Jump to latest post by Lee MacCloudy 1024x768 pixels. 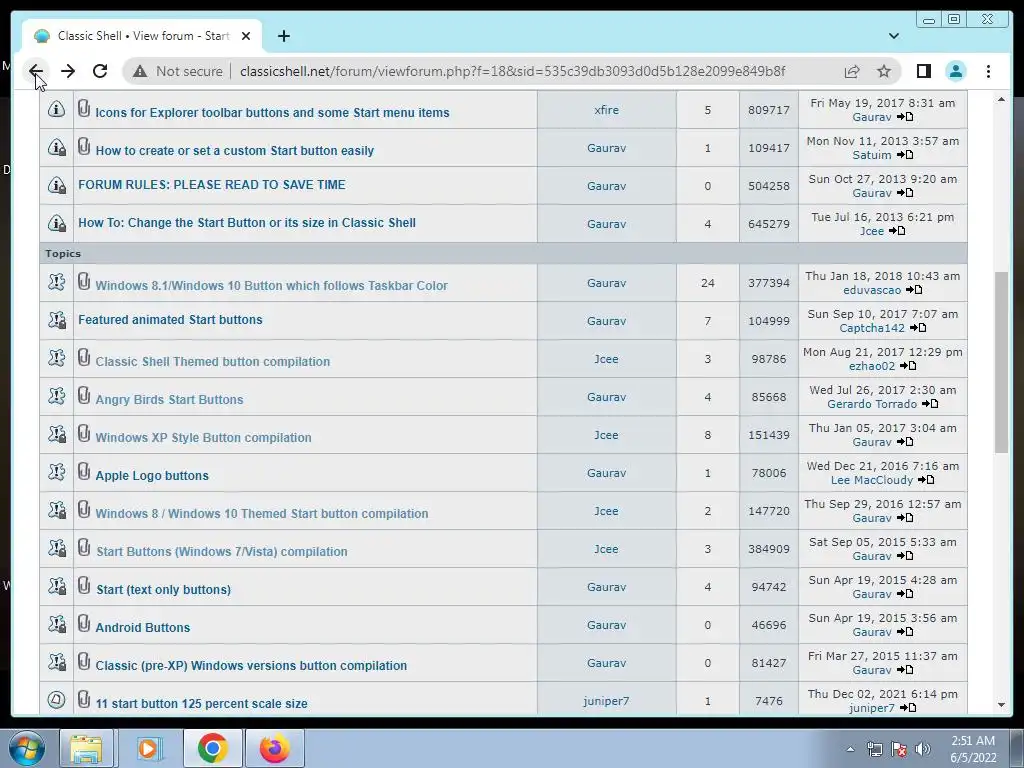(x=926, y=480)
